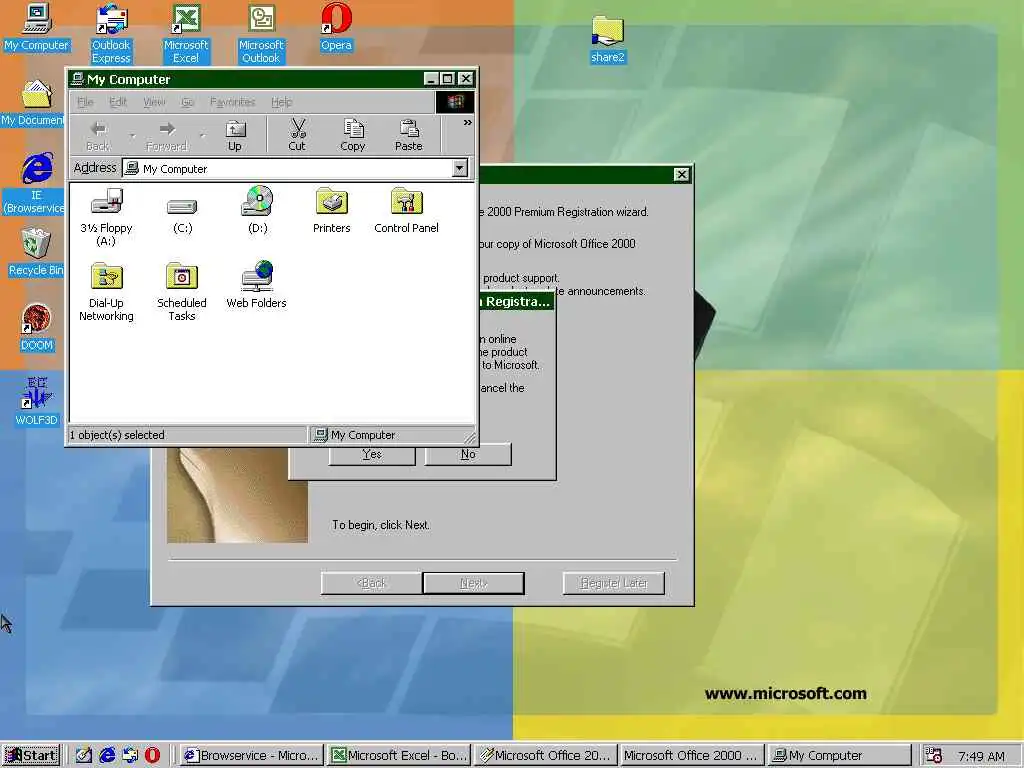The image size is (1024, 768).
Task: Open the File menu
Action: [x=86, y=102]
